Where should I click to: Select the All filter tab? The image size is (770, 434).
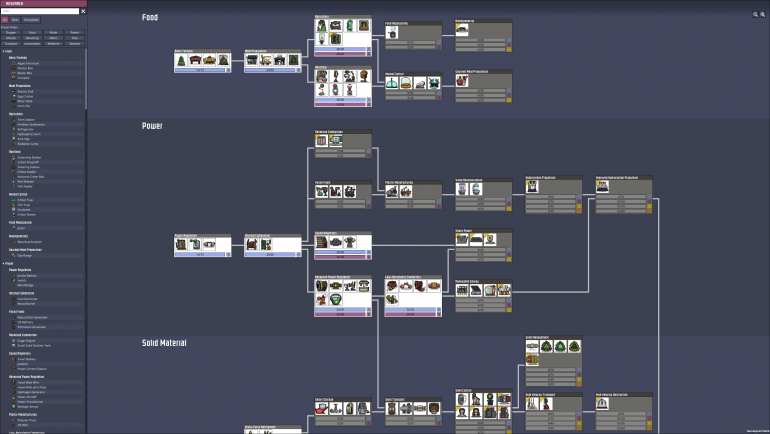(6, 19)
